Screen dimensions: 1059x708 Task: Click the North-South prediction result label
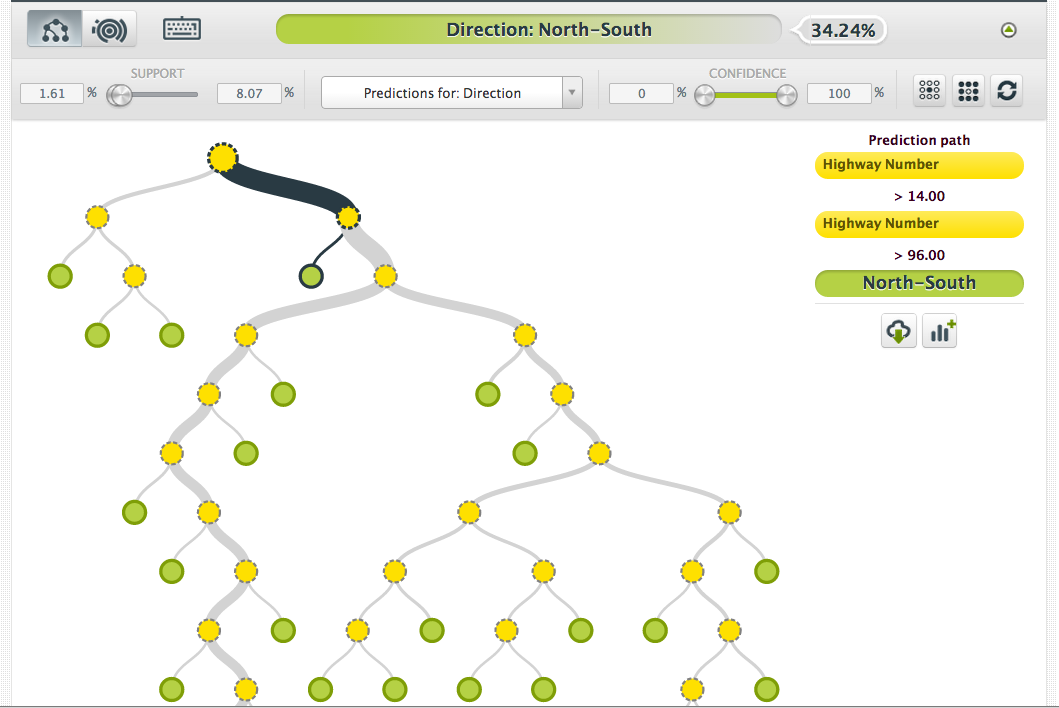(918, 283)
